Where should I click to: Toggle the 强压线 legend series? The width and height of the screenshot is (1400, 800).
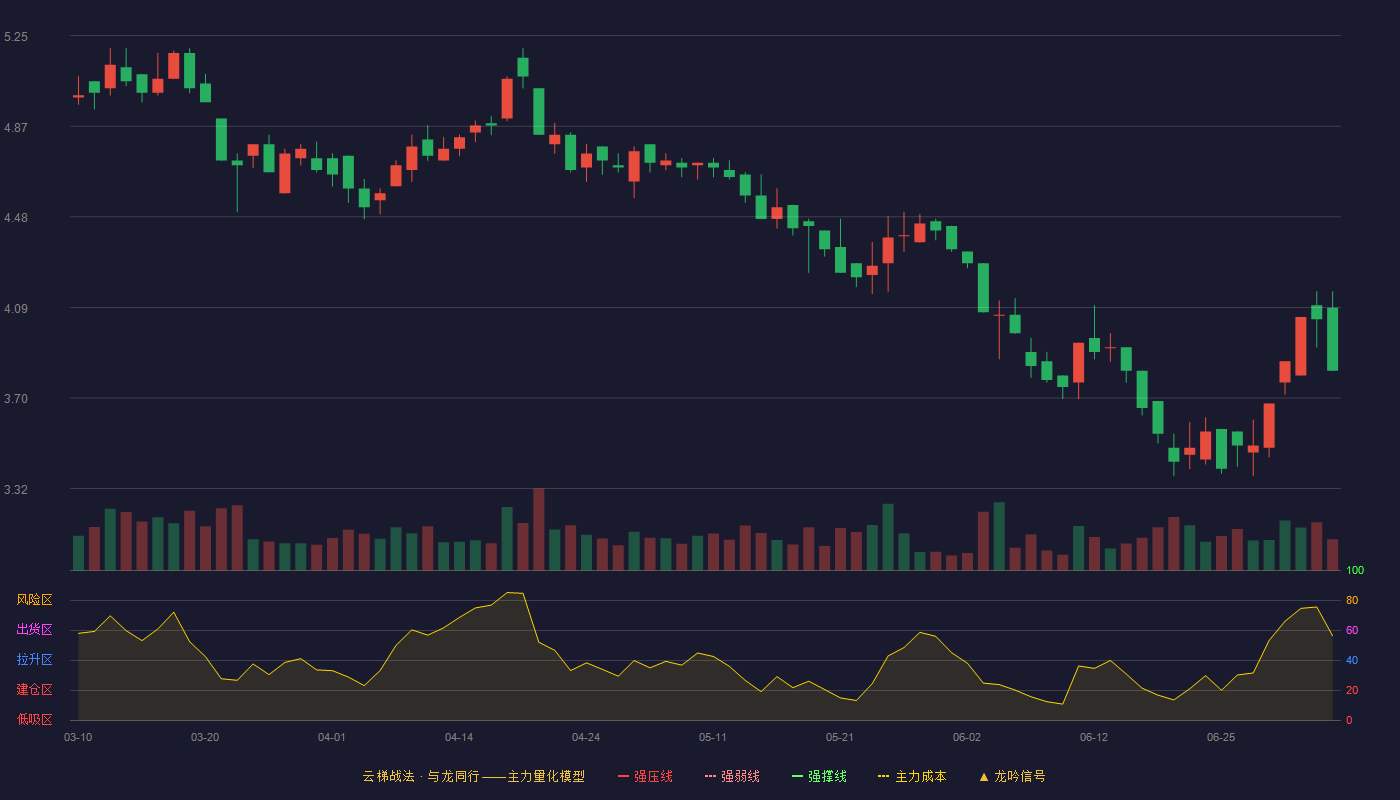click(645, 776)
